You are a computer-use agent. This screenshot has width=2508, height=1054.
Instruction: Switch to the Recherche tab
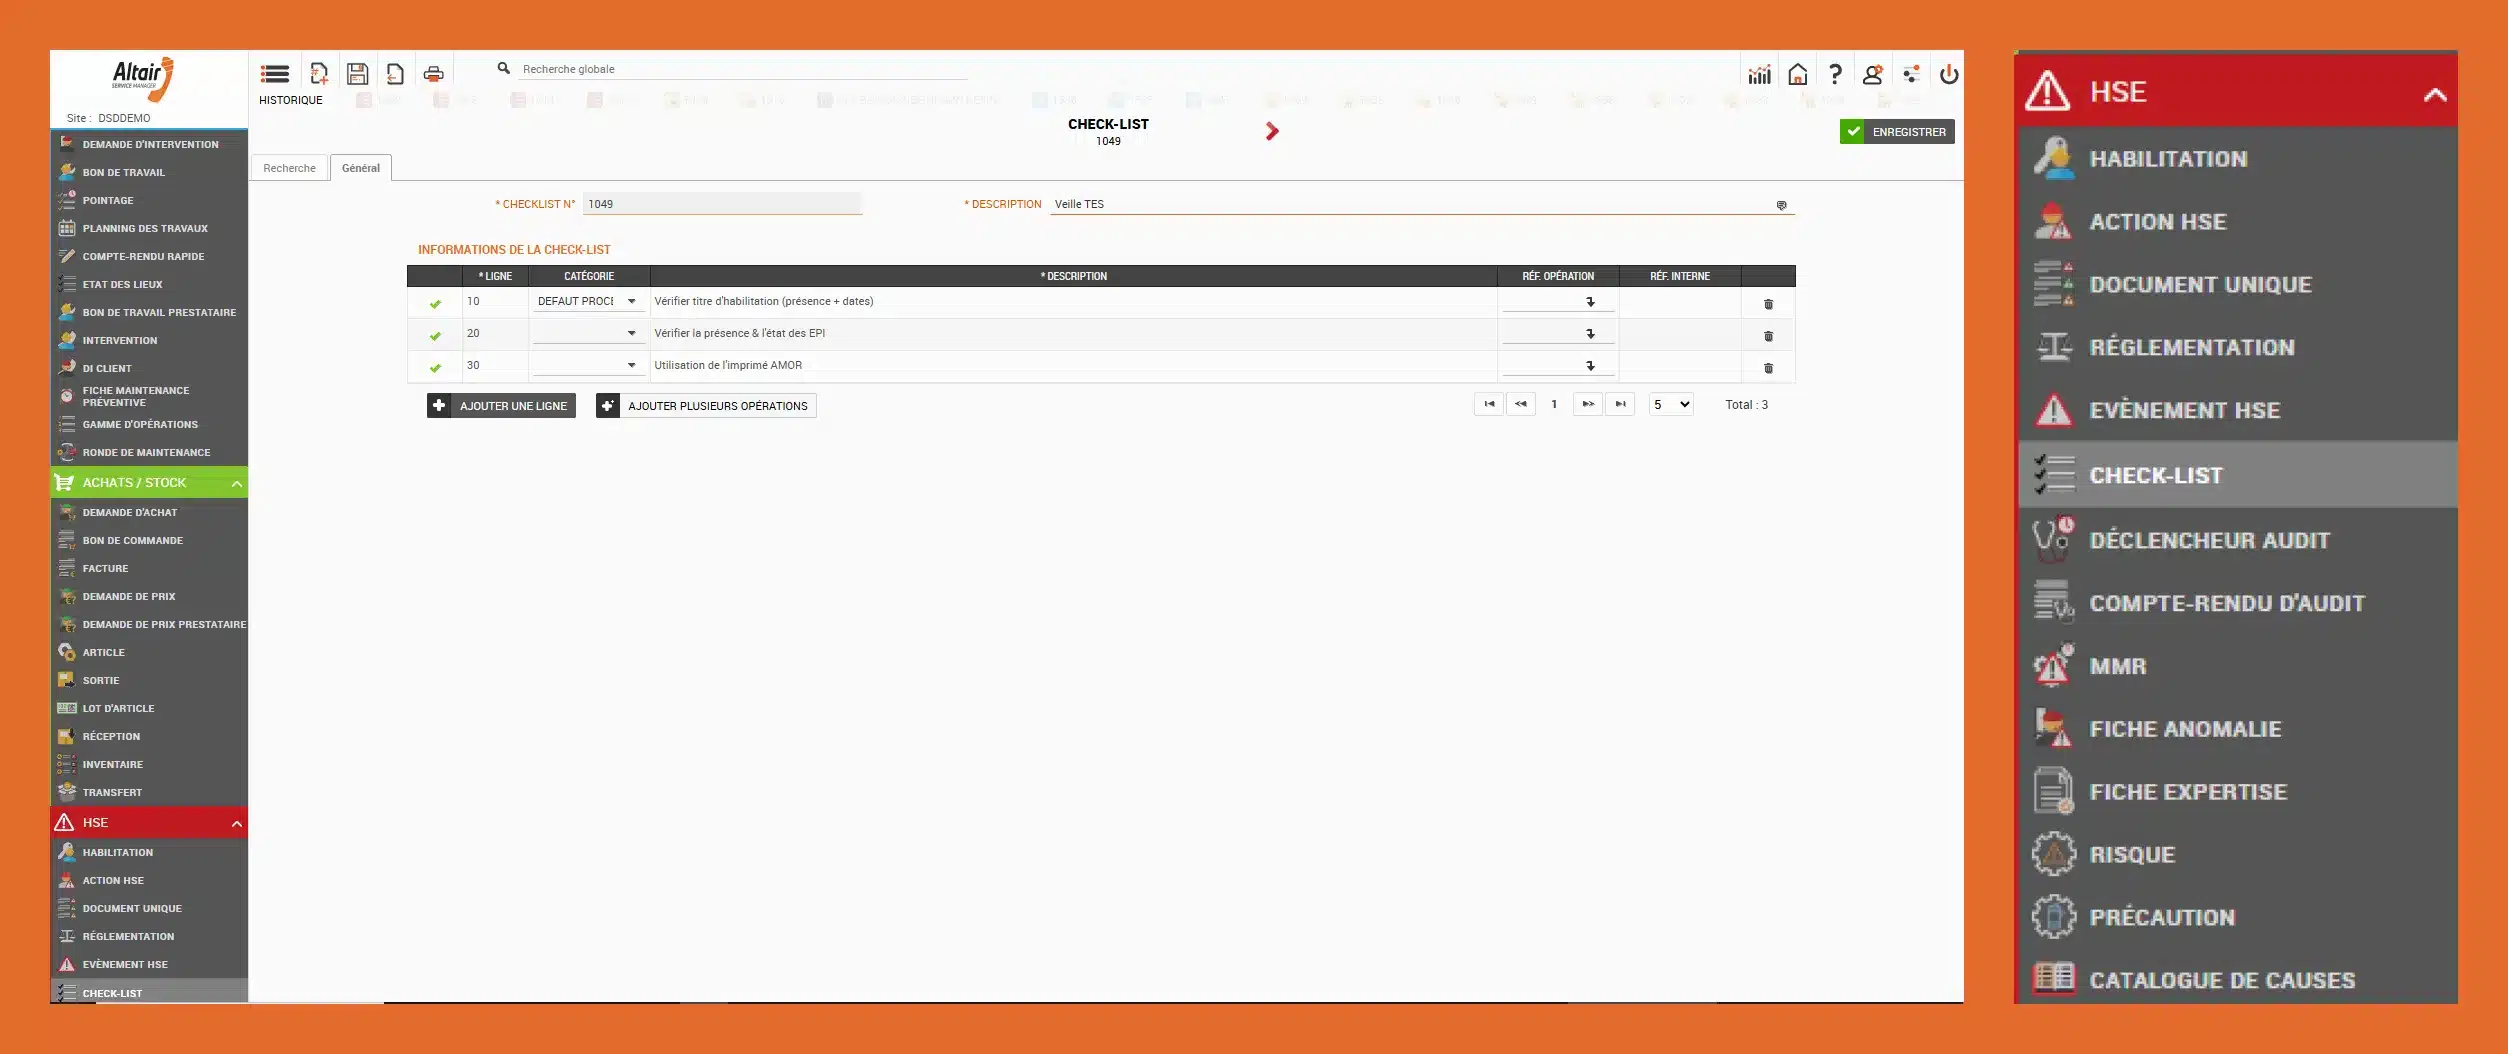pyautogui.click(x=289, y=168)
